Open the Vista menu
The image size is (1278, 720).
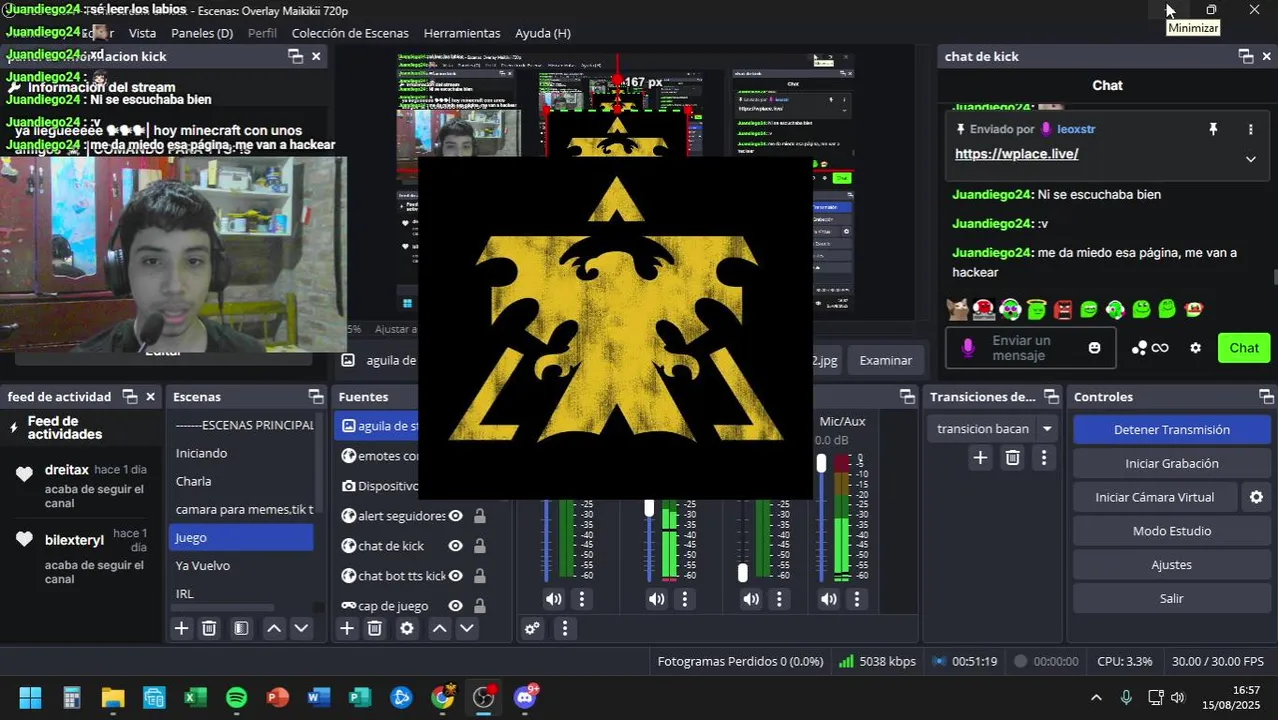tap(142, 33)
